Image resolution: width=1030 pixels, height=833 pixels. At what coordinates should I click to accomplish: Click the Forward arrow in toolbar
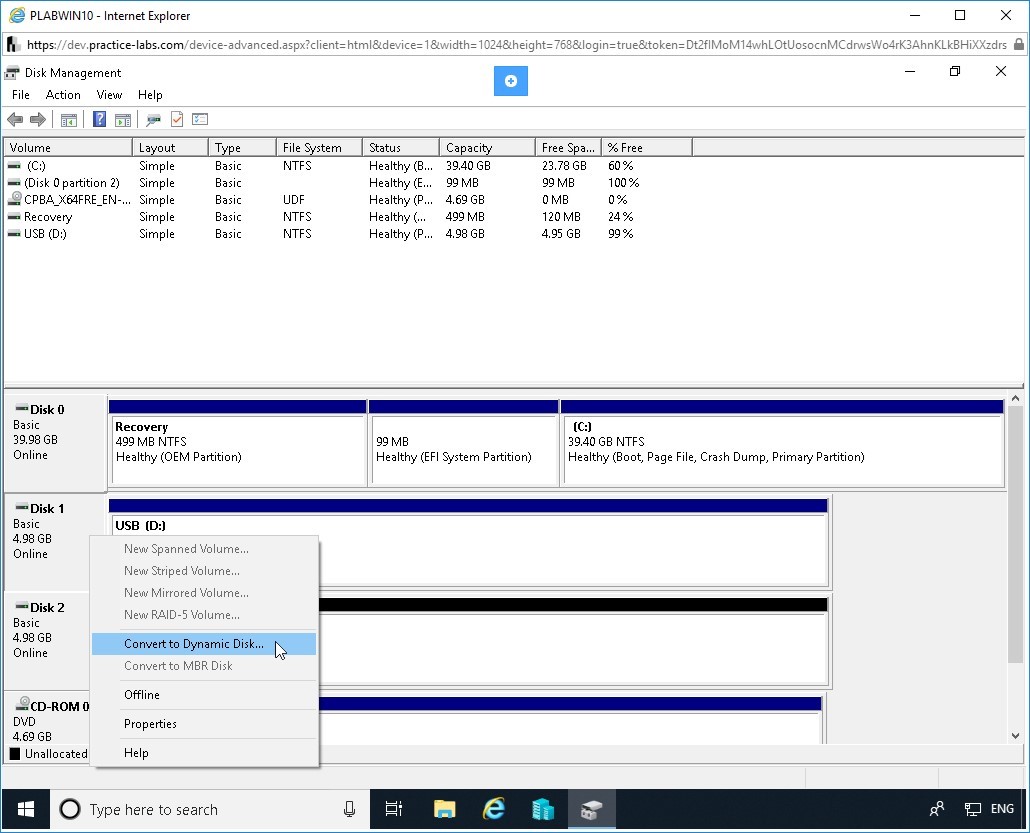[x=38, y=120]
